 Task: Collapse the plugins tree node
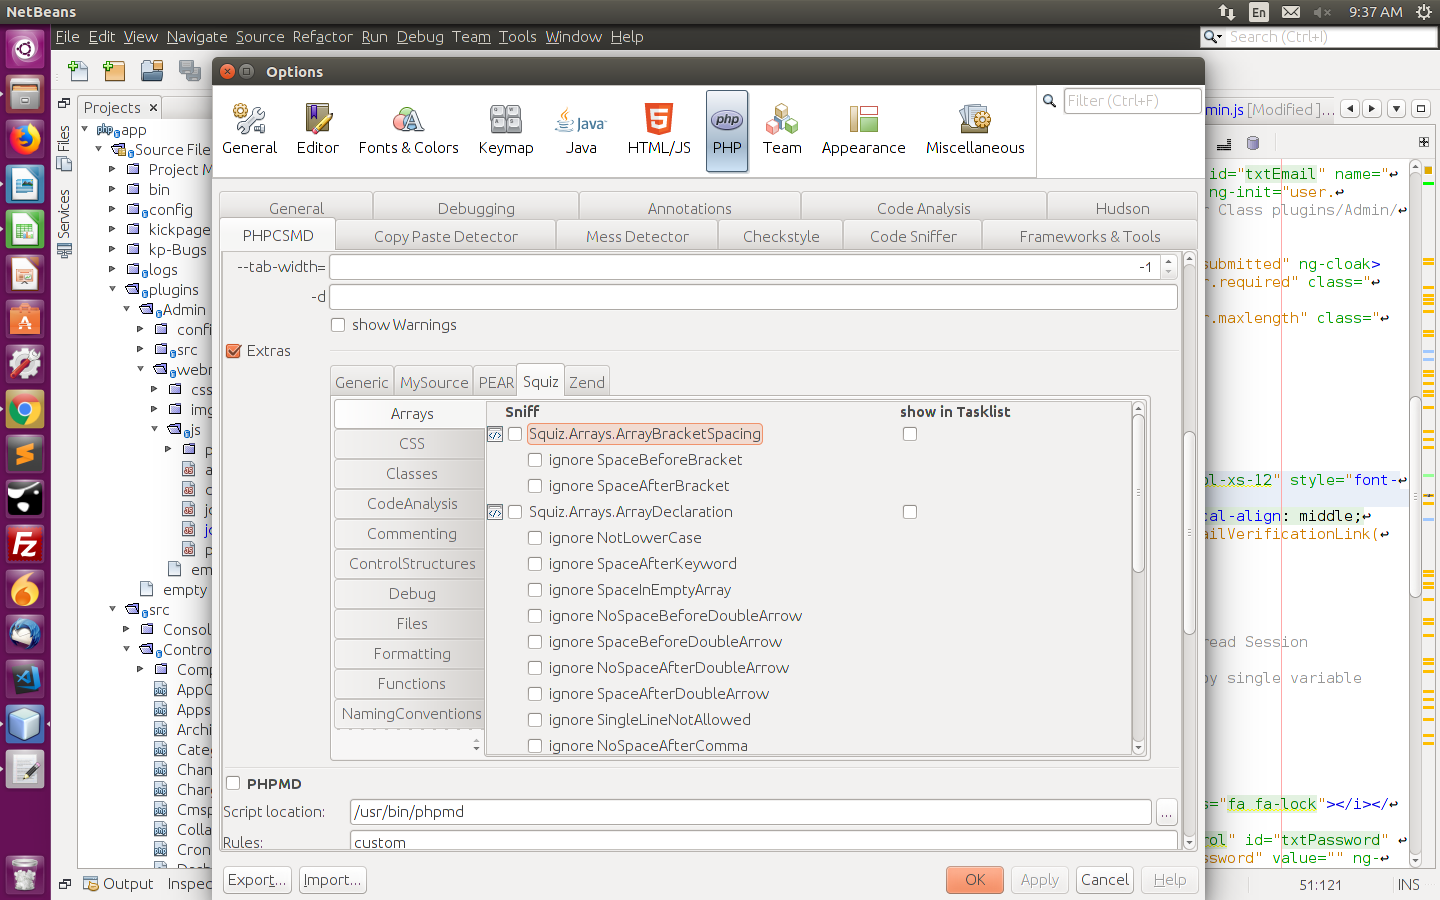[x=113, y=289]
